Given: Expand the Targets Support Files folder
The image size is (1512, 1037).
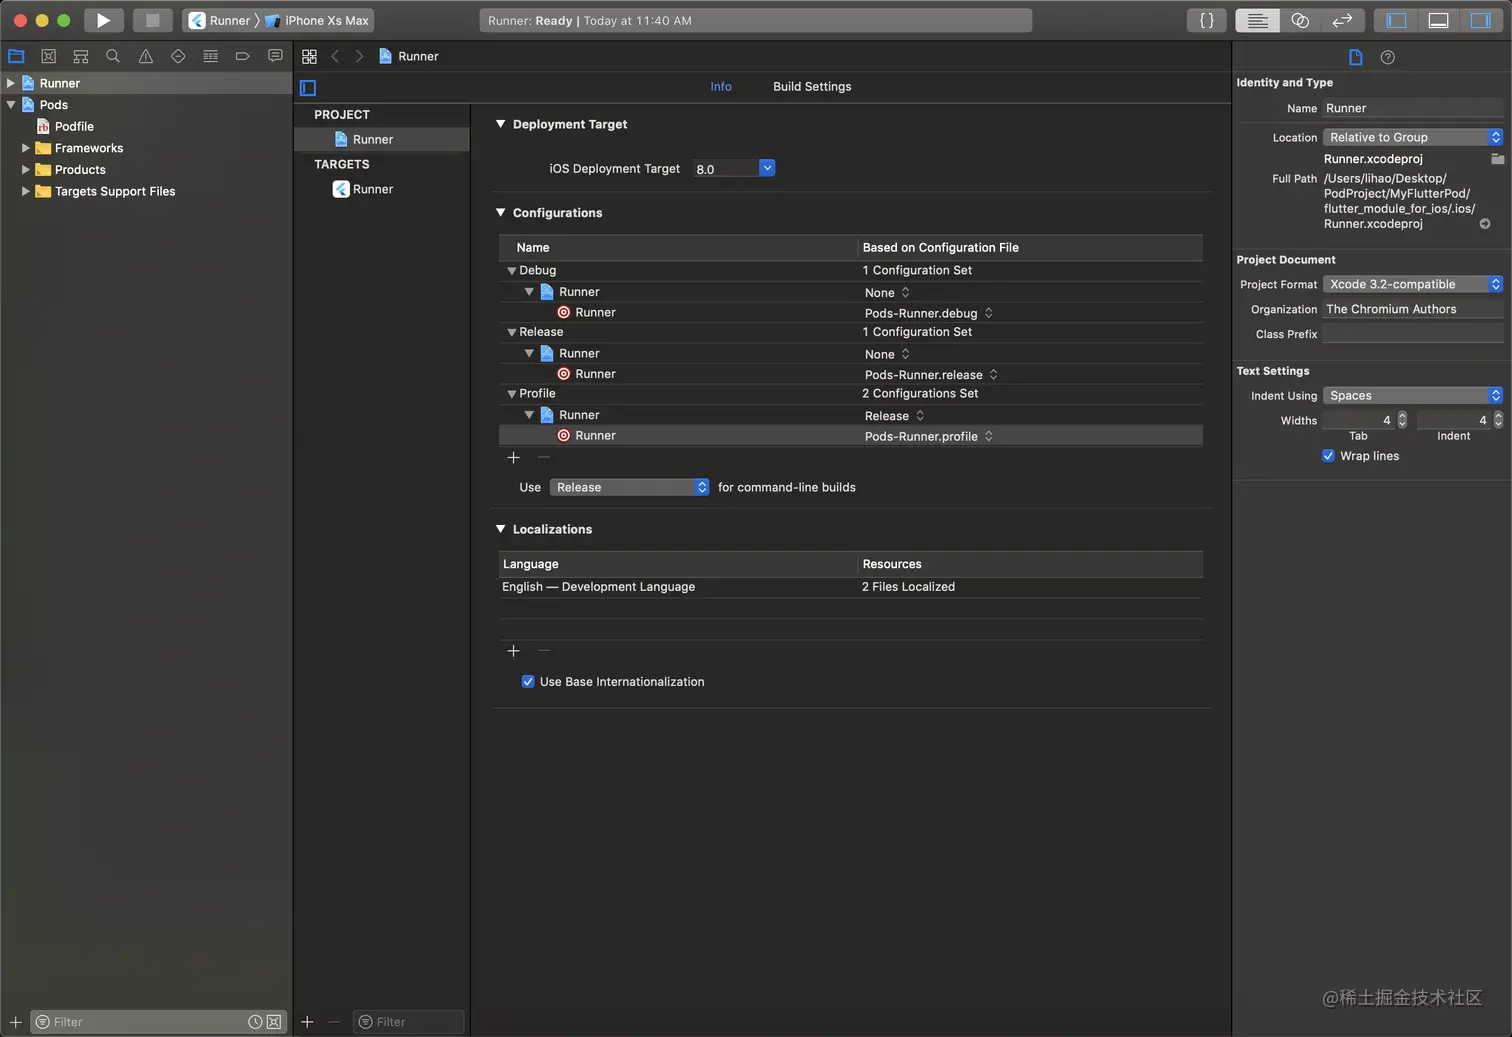Looking at the screenshot, I should pyautogui.click(x=25, y=191).
